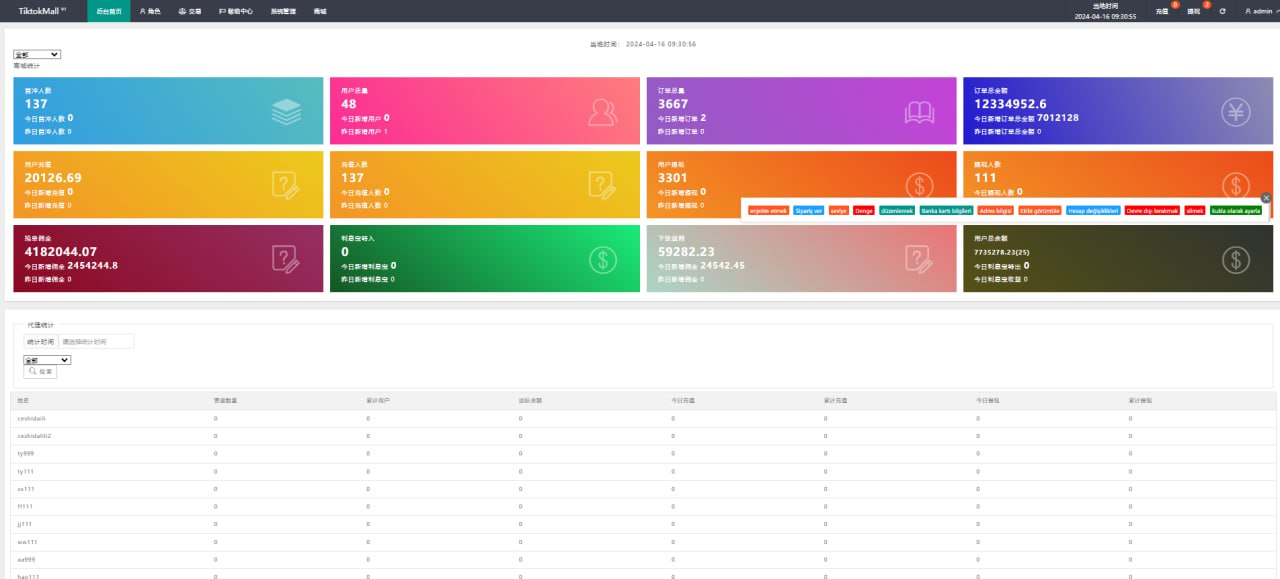The image size is (1280, 579).
Task: Open the 交易 menu in navbar
Action: pos(189,11)
